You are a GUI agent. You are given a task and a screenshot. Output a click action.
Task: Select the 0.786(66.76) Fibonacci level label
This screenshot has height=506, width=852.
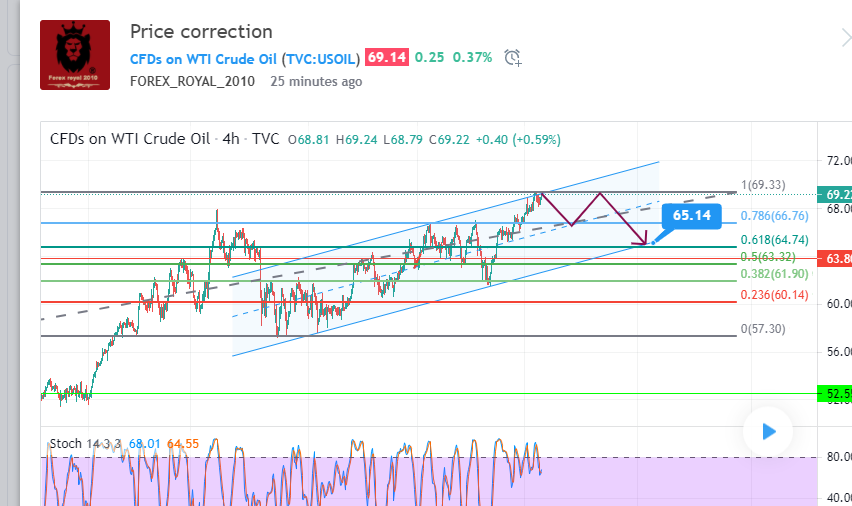pos(774,214)
